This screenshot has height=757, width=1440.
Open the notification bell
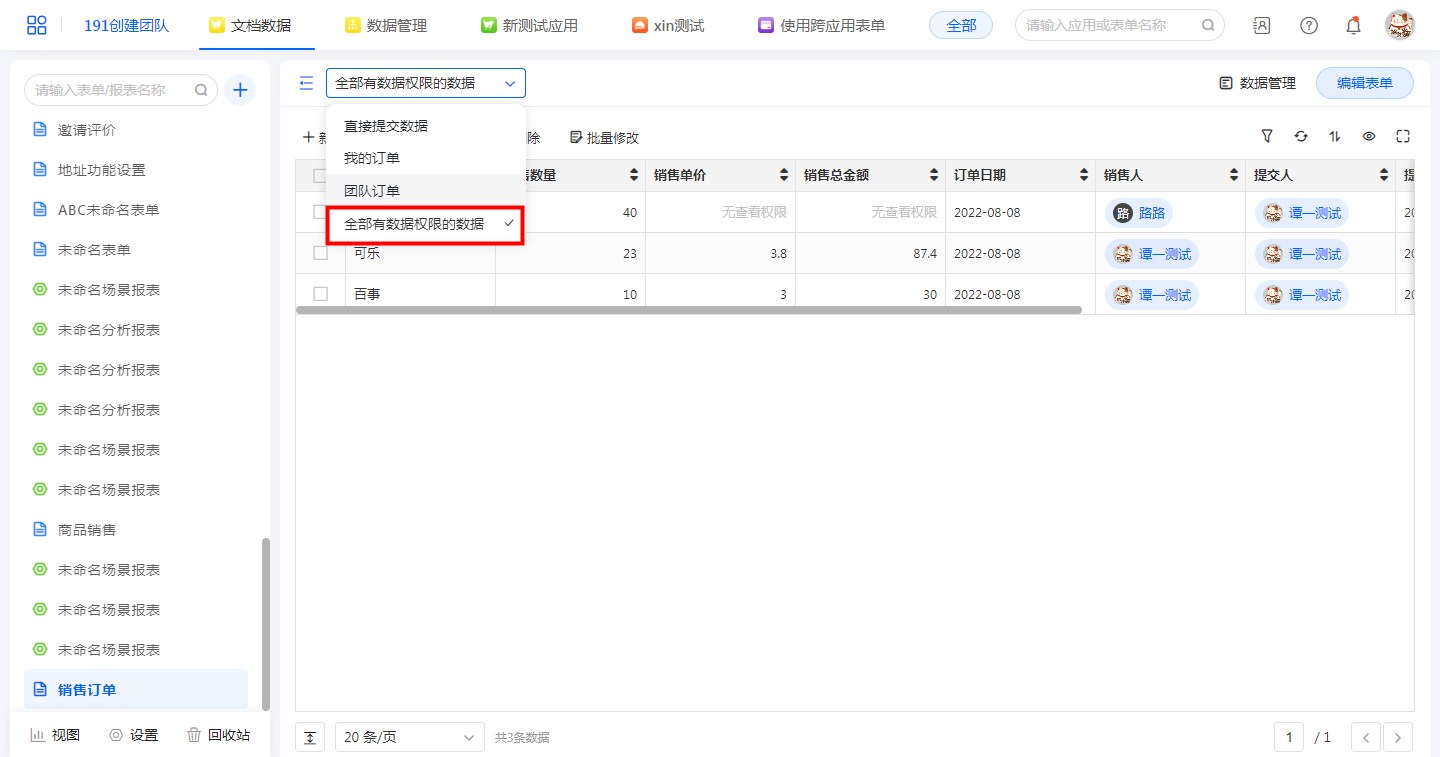click(x=1353, y=26)
